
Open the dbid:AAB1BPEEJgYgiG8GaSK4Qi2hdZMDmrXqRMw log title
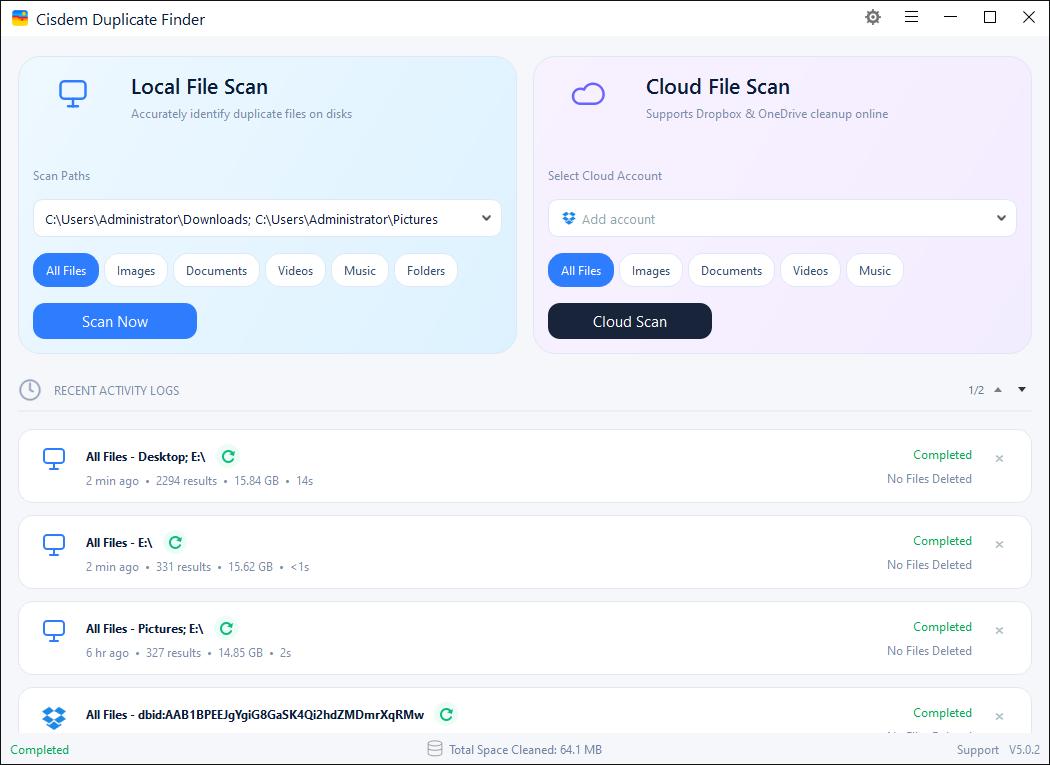(255, 715)
